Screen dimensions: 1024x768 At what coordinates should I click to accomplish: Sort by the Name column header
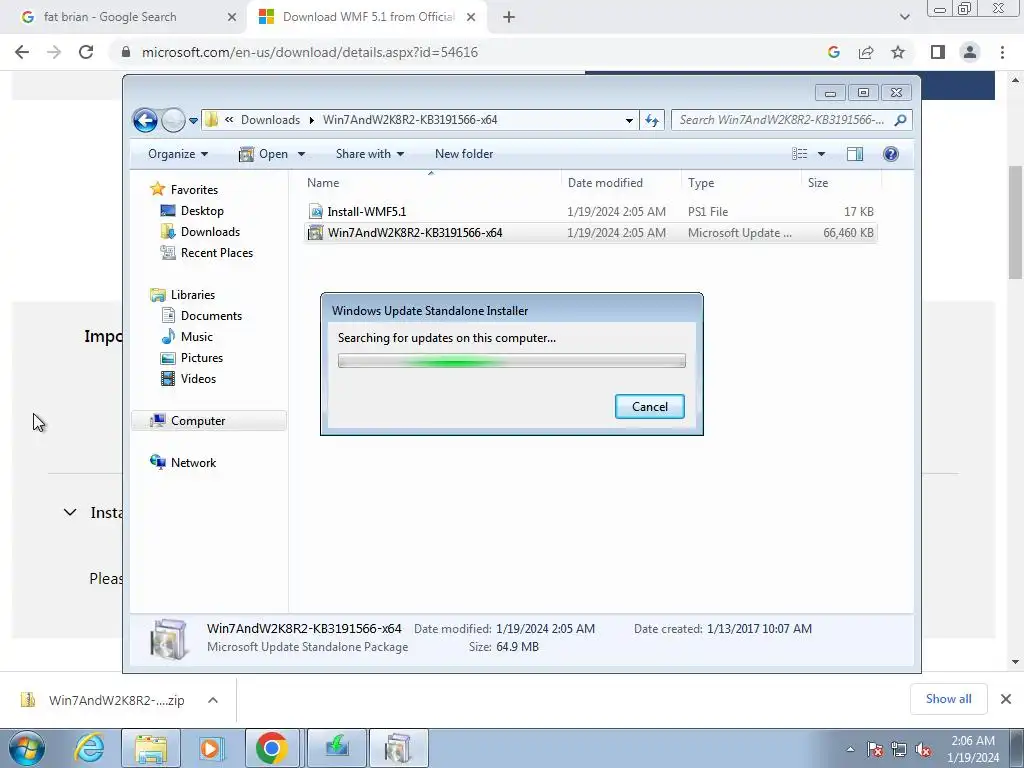(431, 183)
